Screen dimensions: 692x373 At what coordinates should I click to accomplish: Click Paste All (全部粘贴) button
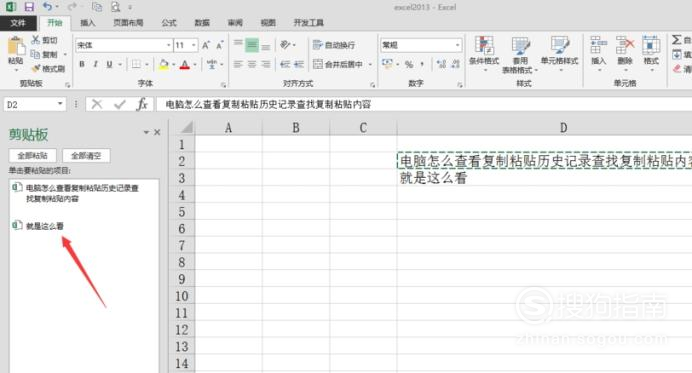32,156
